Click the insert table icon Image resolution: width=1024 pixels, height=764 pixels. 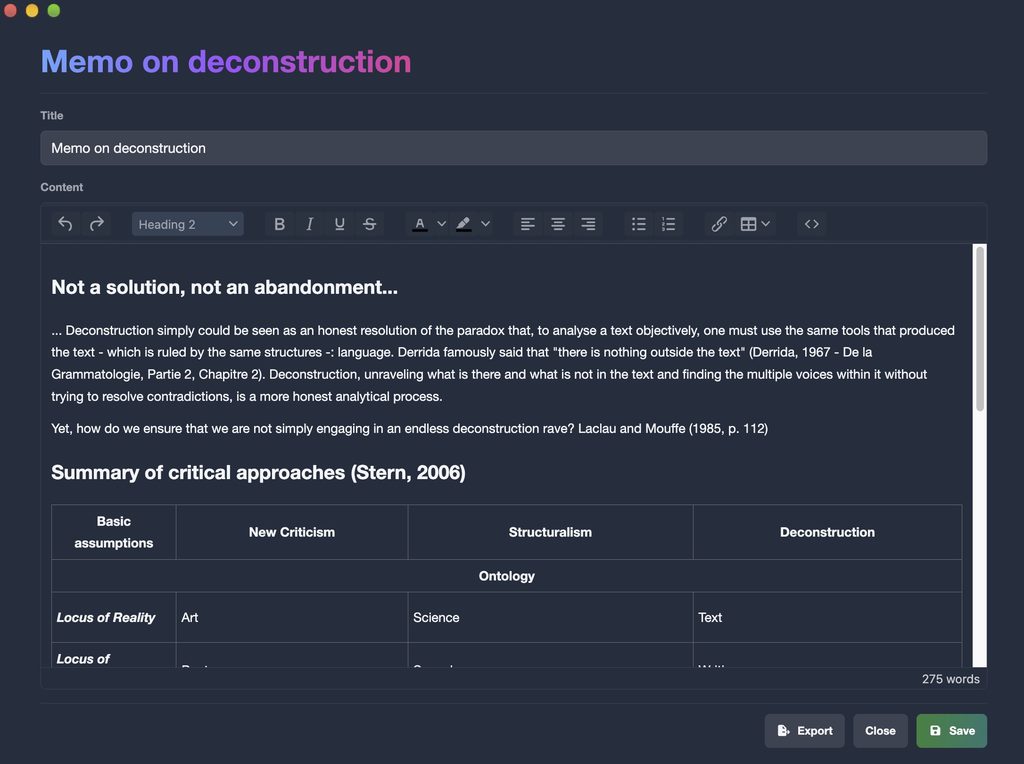pos(748,224)
